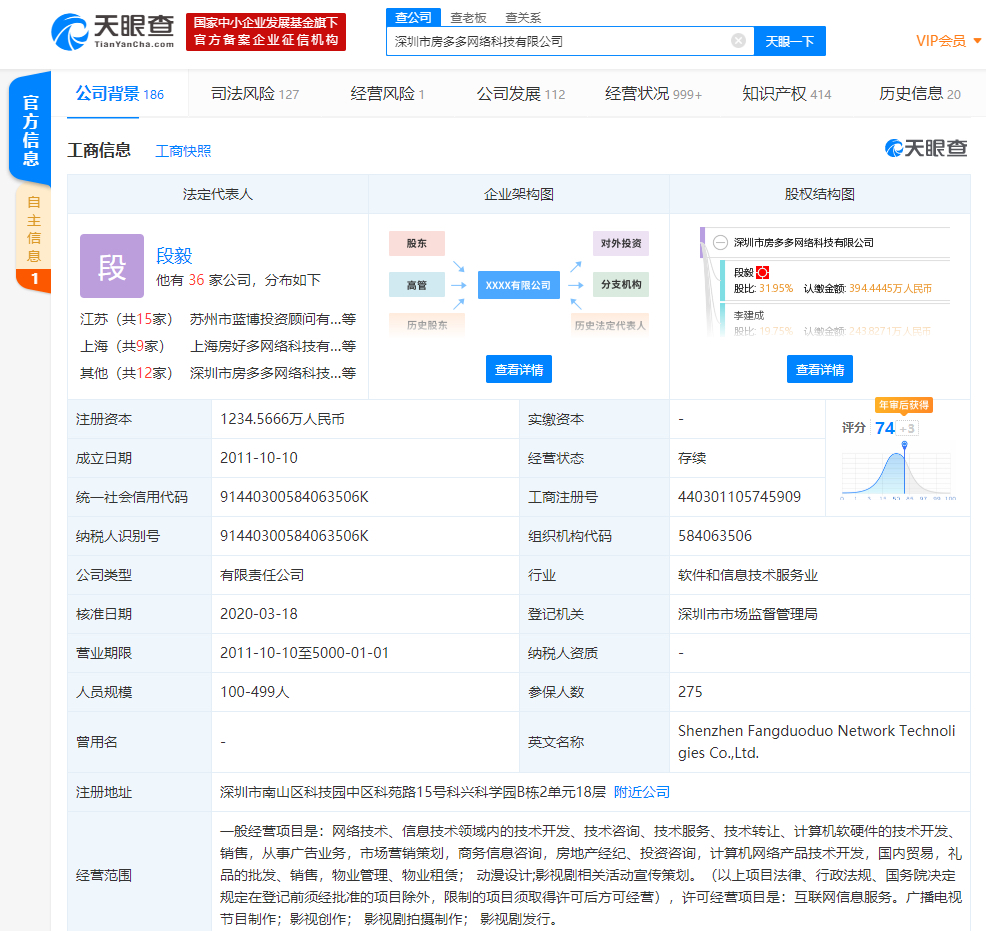Click the 其他（共12家） company group
This screenshot has height=931, width=986.
(x=126, y=373)
